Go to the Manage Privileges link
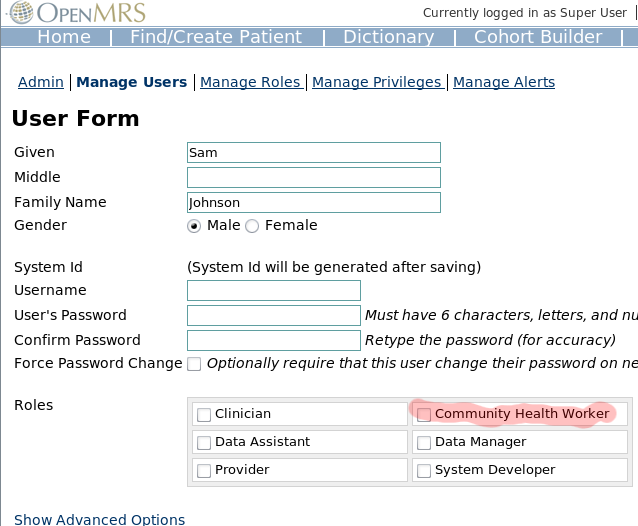Viewport: 638px width, 526px height. point(376,82)
